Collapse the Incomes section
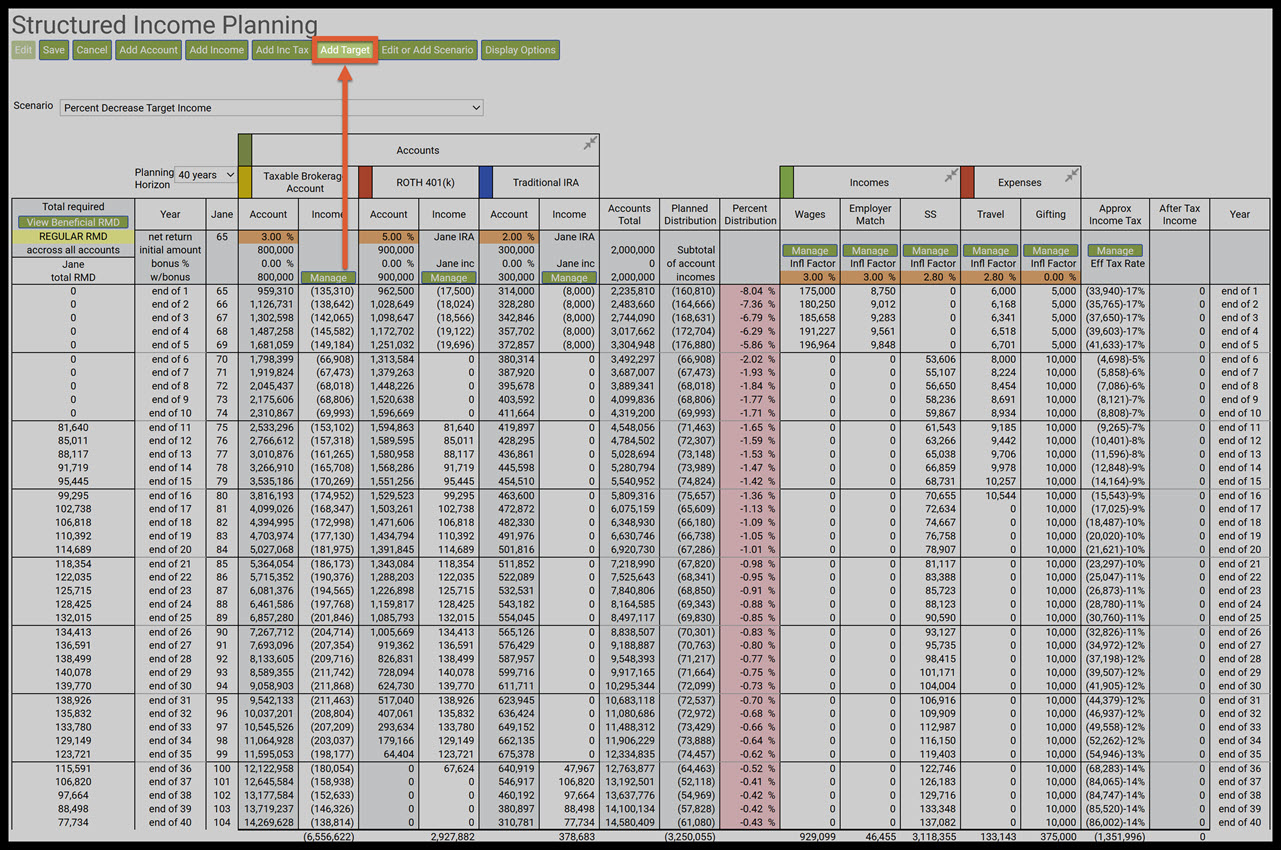1281x850 pixels. coord(951,176)
